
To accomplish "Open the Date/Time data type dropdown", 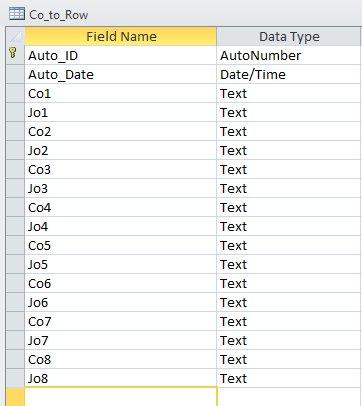I will click(289, 74).
